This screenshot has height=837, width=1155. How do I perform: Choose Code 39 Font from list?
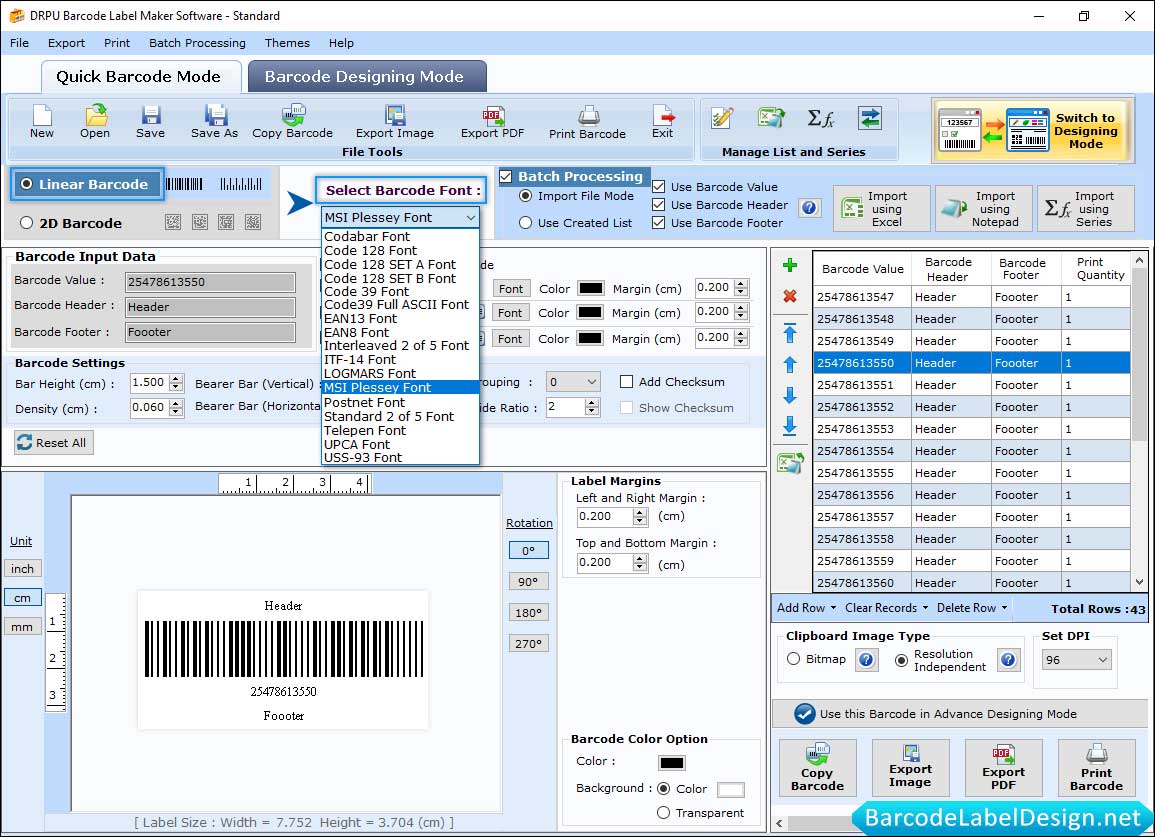(401, 292)
